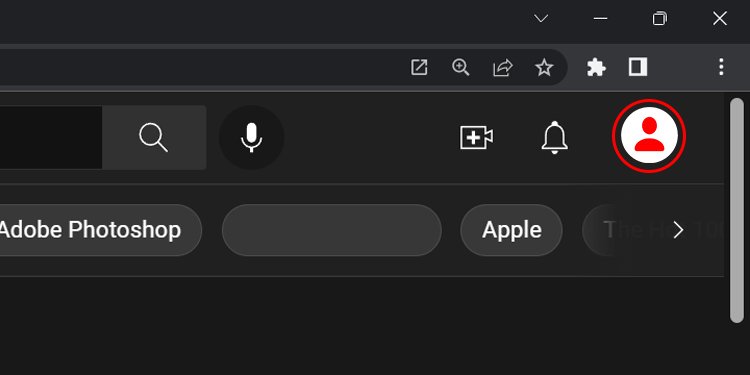The height and width of the screenshot is (375, 750).
Task: Click the open-in-app icon in address bar
Action: click(419, 67)
